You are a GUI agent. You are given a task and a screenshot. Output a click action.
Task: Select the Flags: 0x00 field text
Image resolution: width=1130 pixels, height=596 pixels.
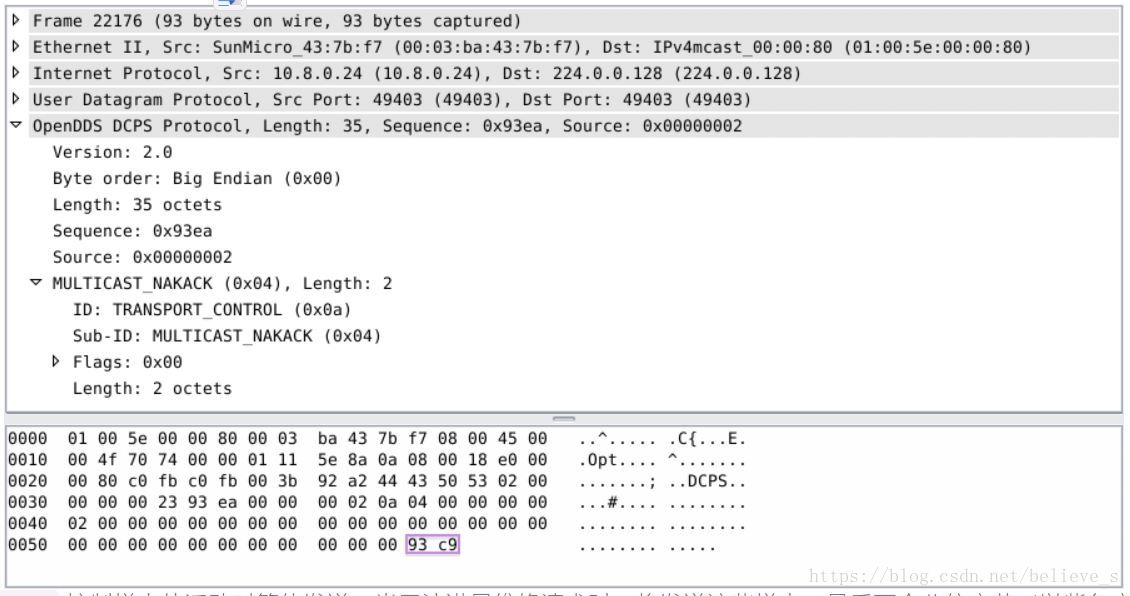click(x=127, y=362)
